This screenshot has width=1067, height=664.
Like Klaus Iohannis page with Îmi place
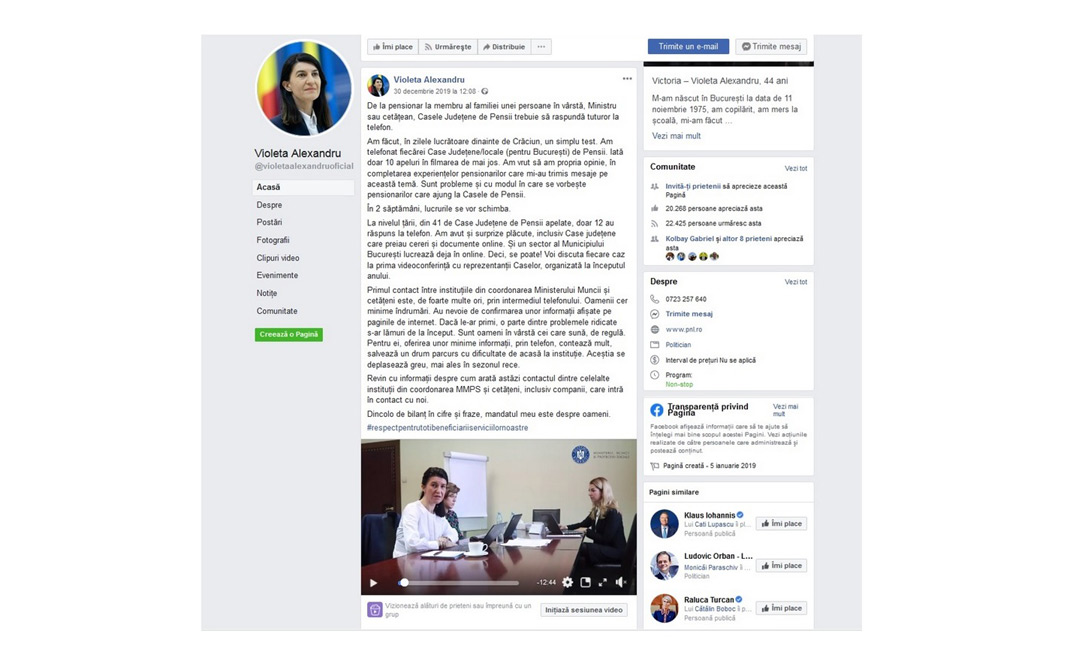coord(781,524)
